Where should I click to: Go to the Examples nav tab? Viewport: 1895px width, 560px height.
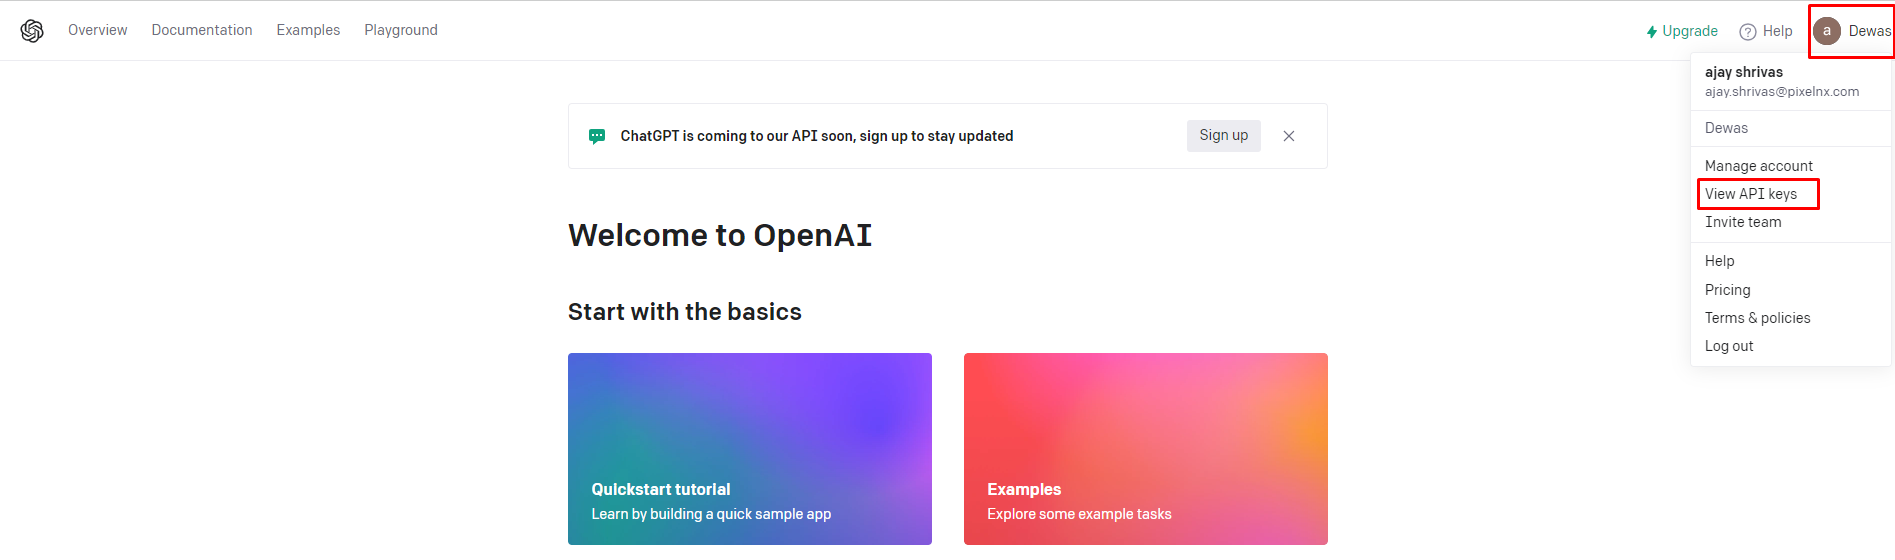tap(308, 30)
